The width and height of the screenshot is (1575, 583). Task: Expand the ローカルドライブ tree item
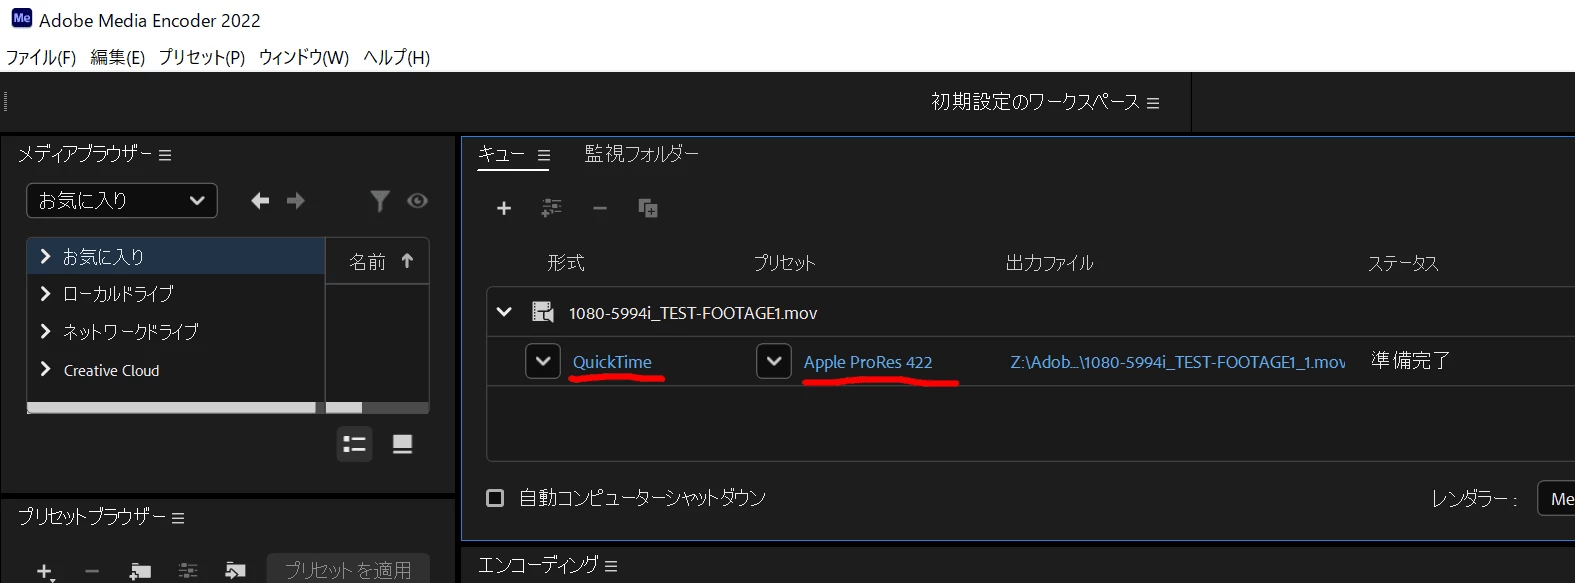tap(45, 294)
